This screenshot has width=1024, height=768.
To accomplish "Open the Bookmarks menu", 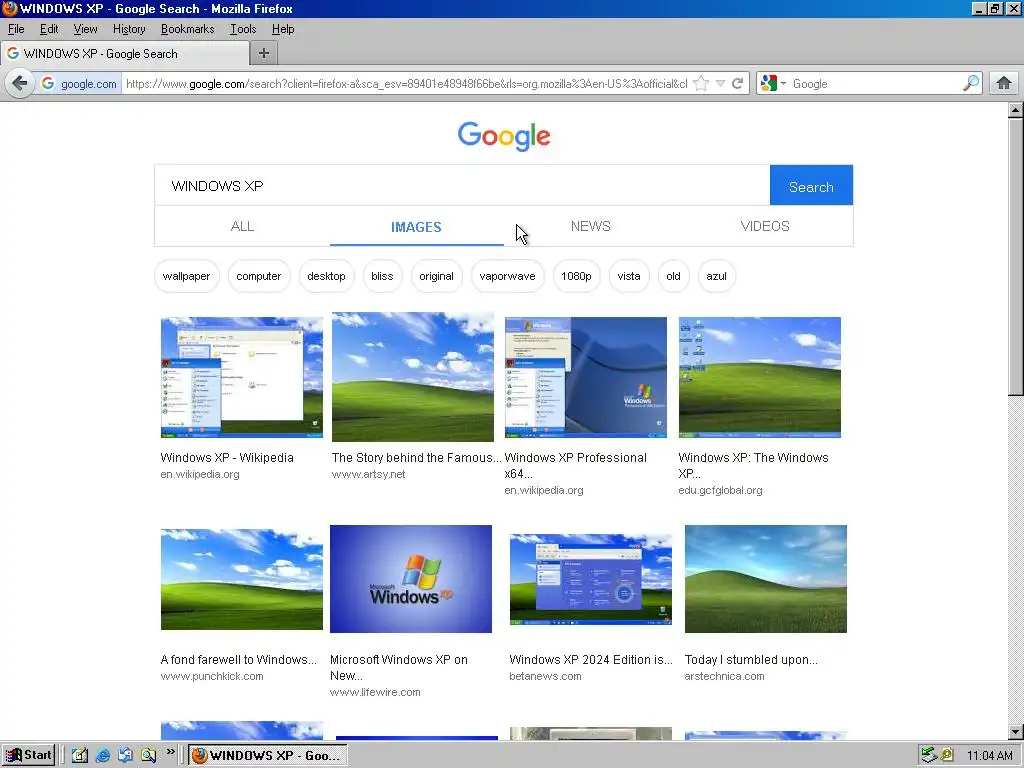I will point(187,29).
